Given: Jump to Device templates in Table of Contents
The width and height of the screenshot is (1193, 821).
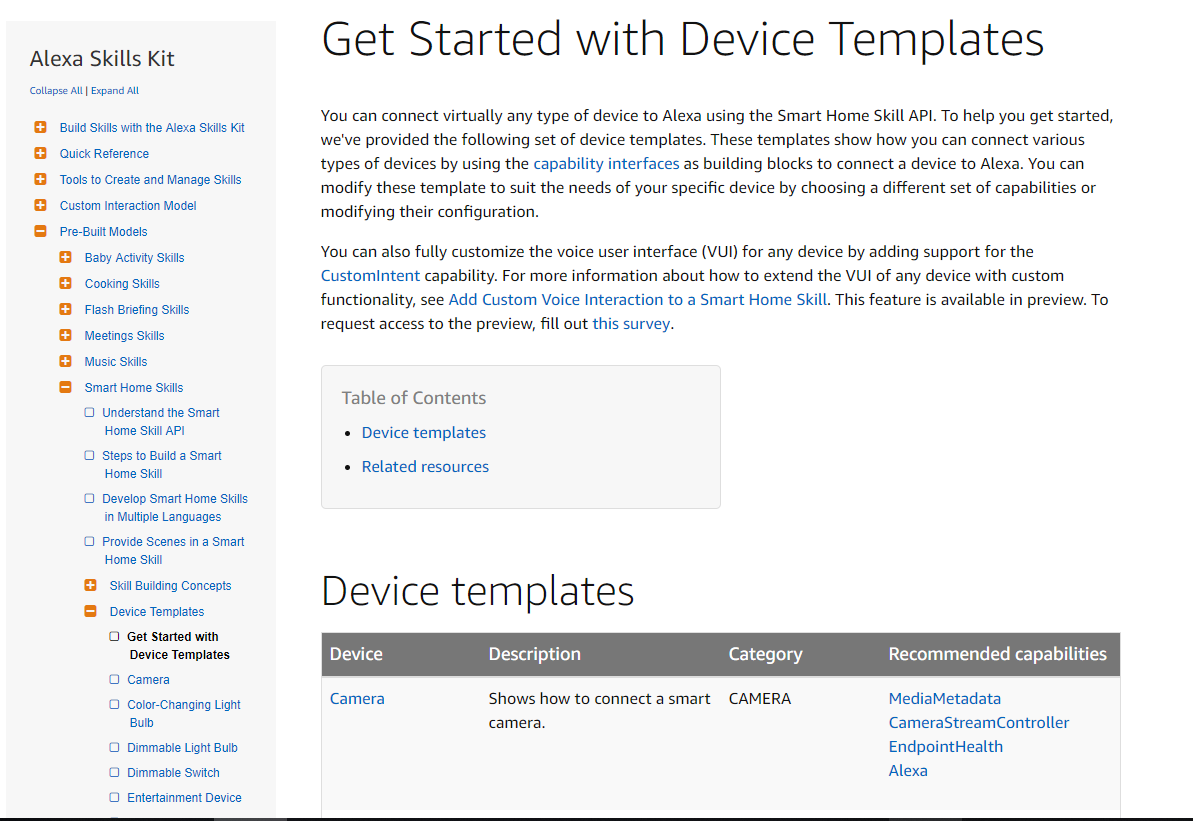Looking at the screenshot, I should click(424, 432).
